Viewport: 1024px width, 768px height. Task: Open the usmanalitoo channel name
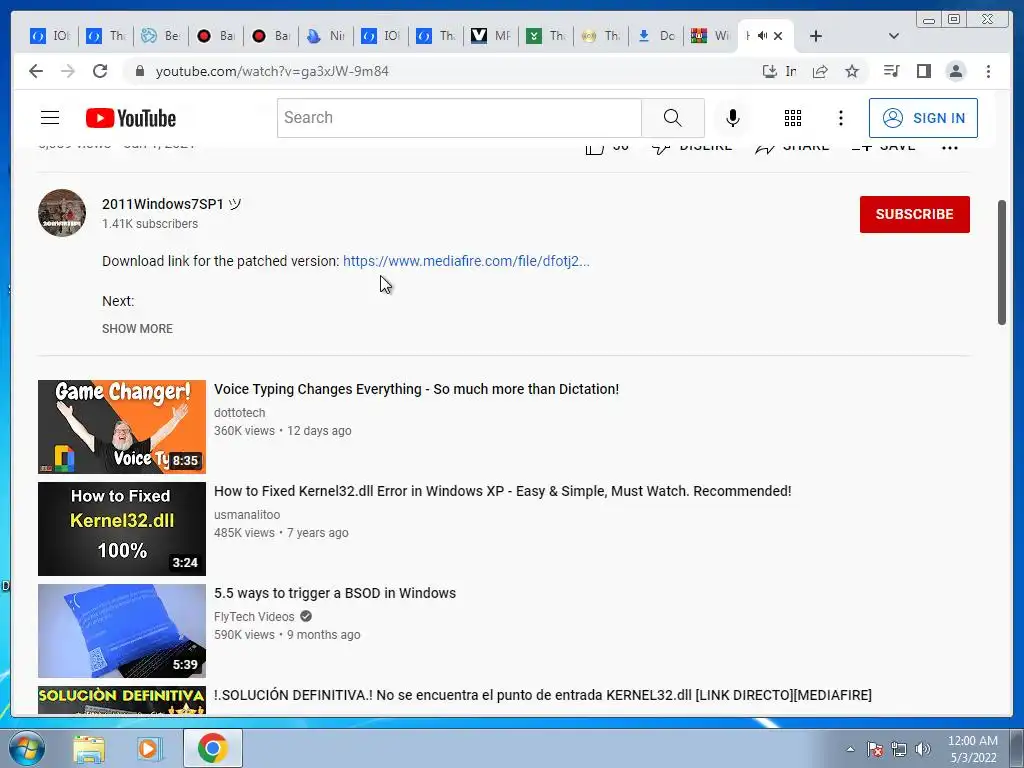(247, 515)
